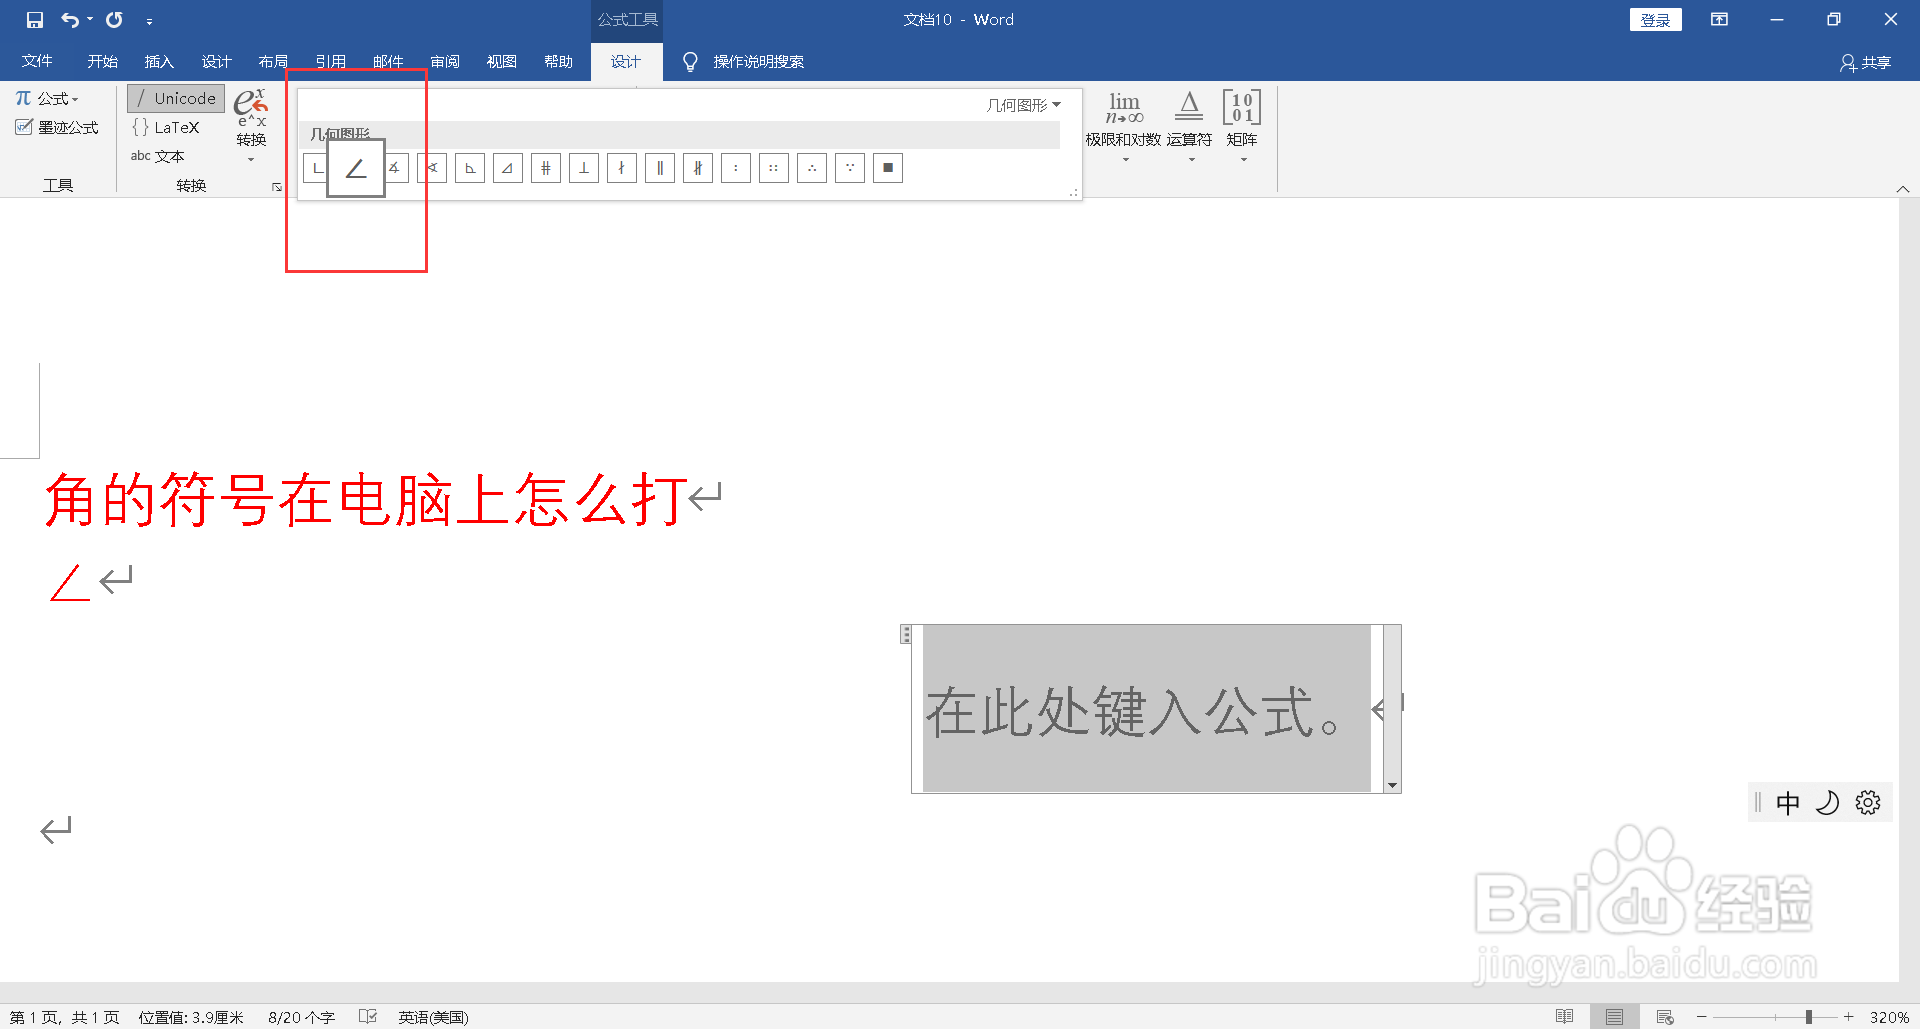Insert the not parallel ∦ symbol
Screen dimensions: 1920x1029
pos(698,168)
